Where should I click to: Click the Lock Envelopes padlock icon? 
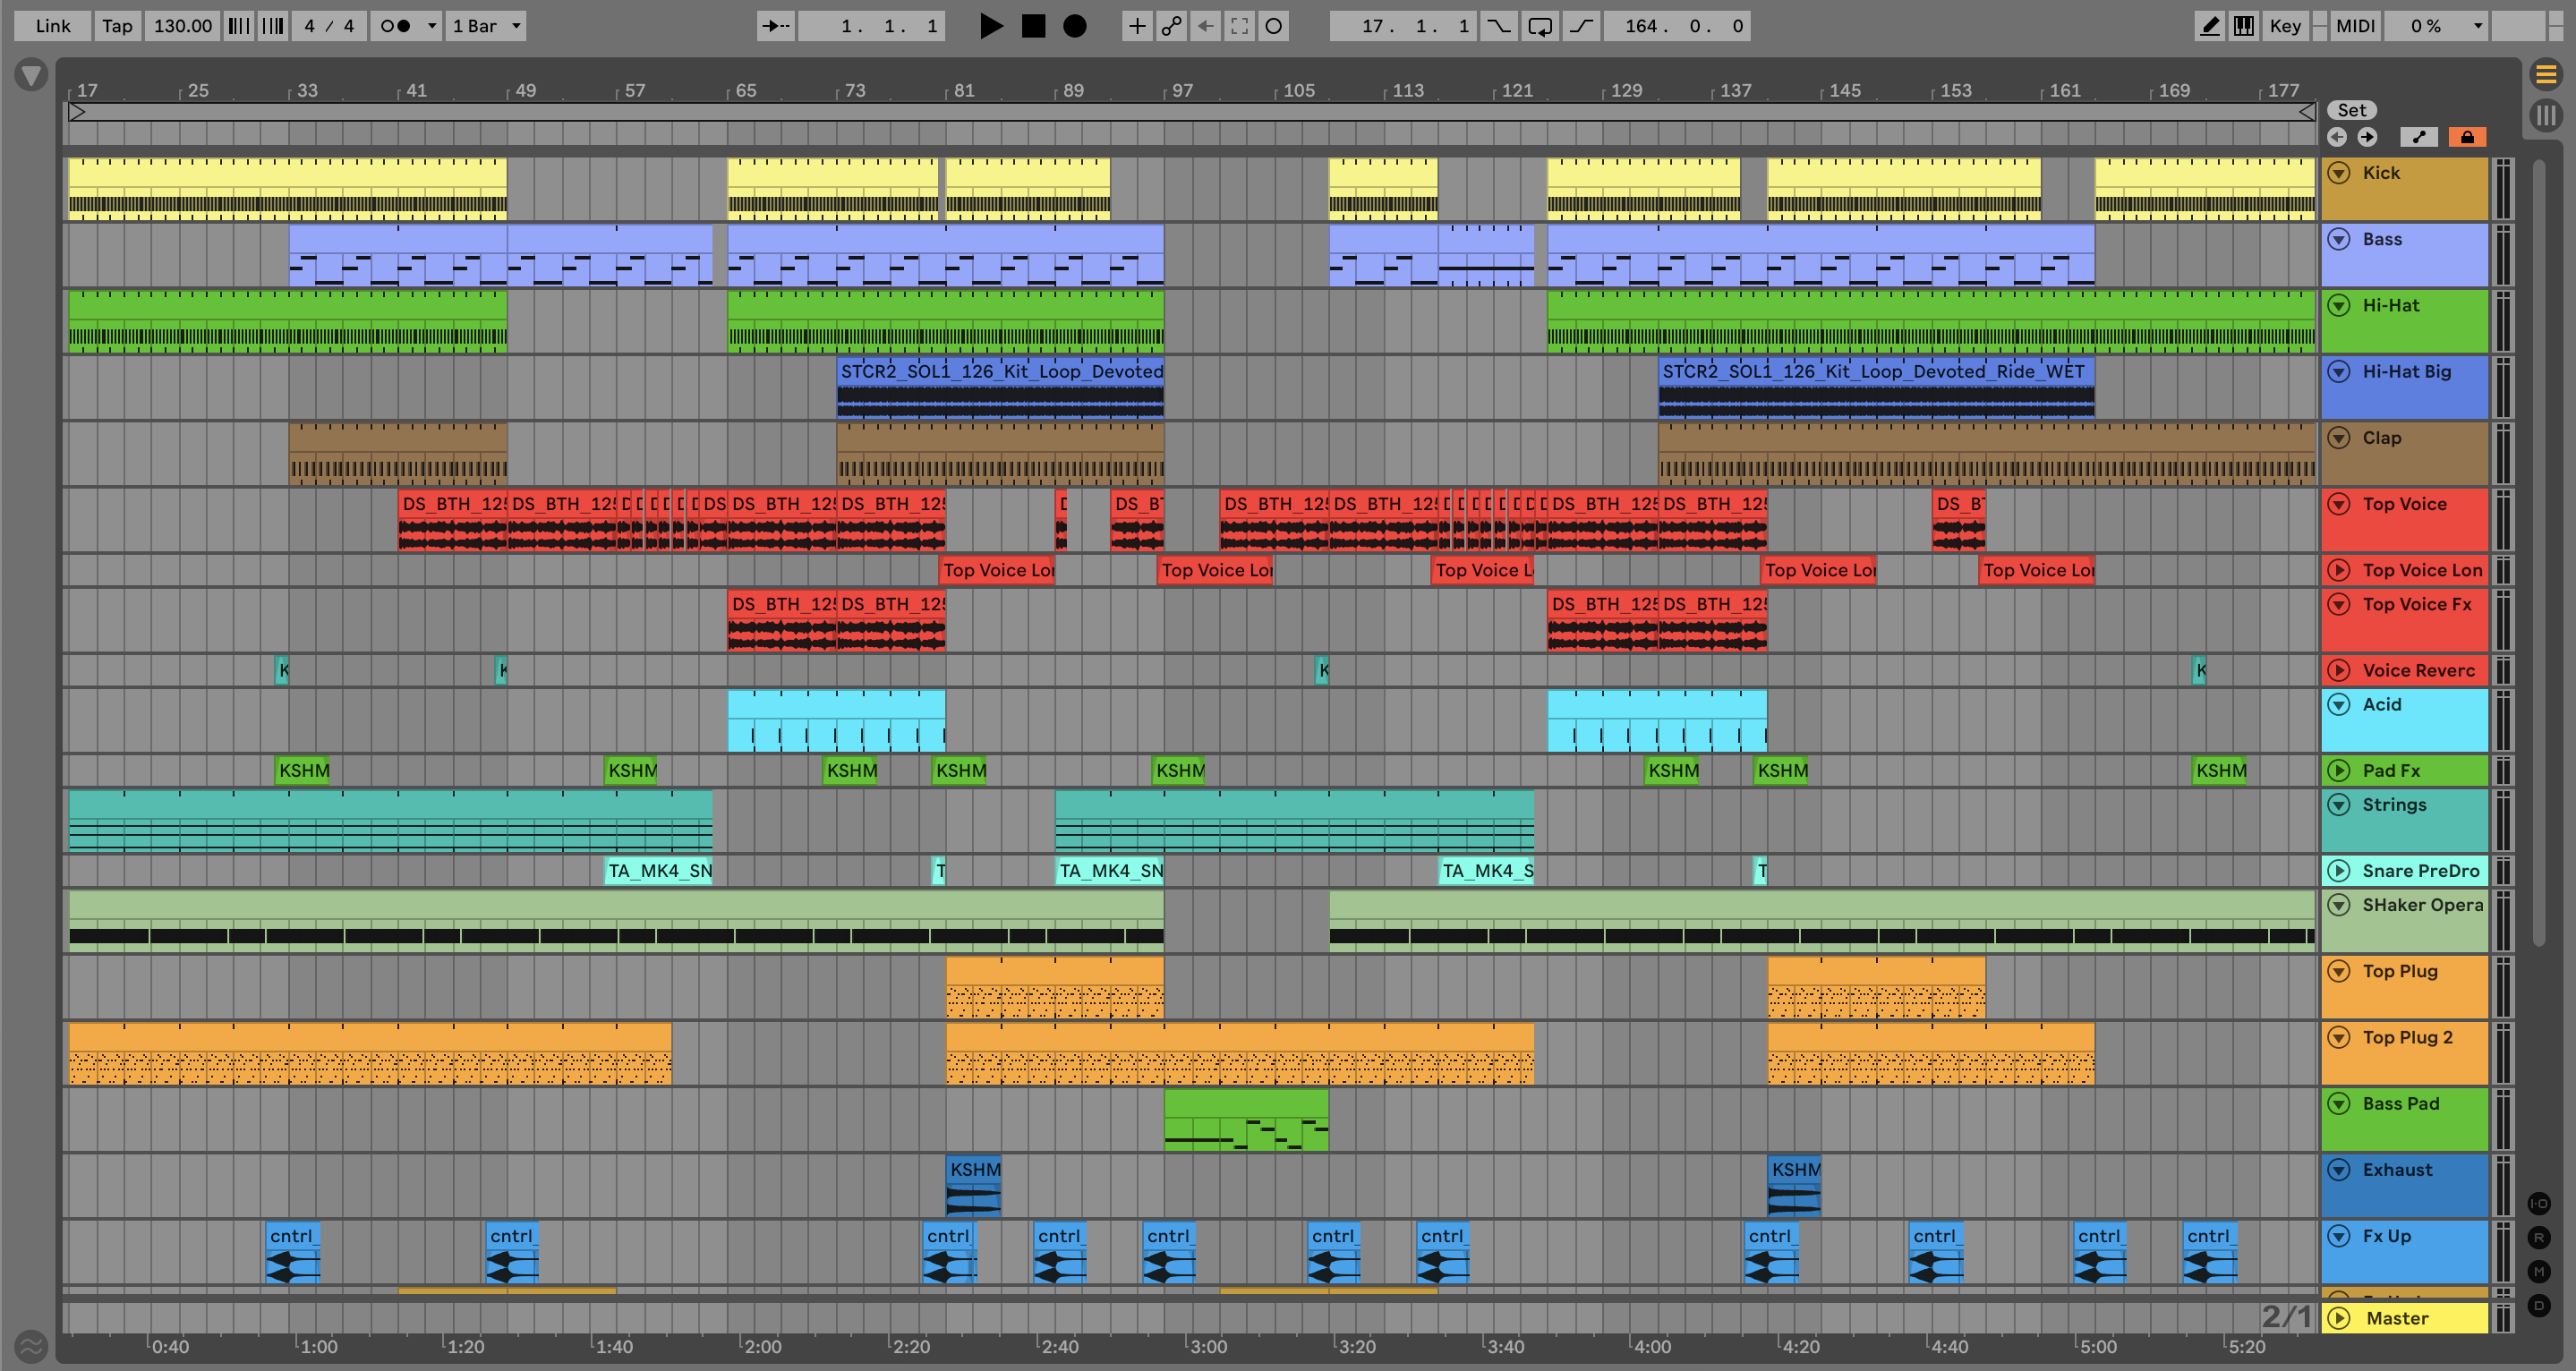(2466, 137)
